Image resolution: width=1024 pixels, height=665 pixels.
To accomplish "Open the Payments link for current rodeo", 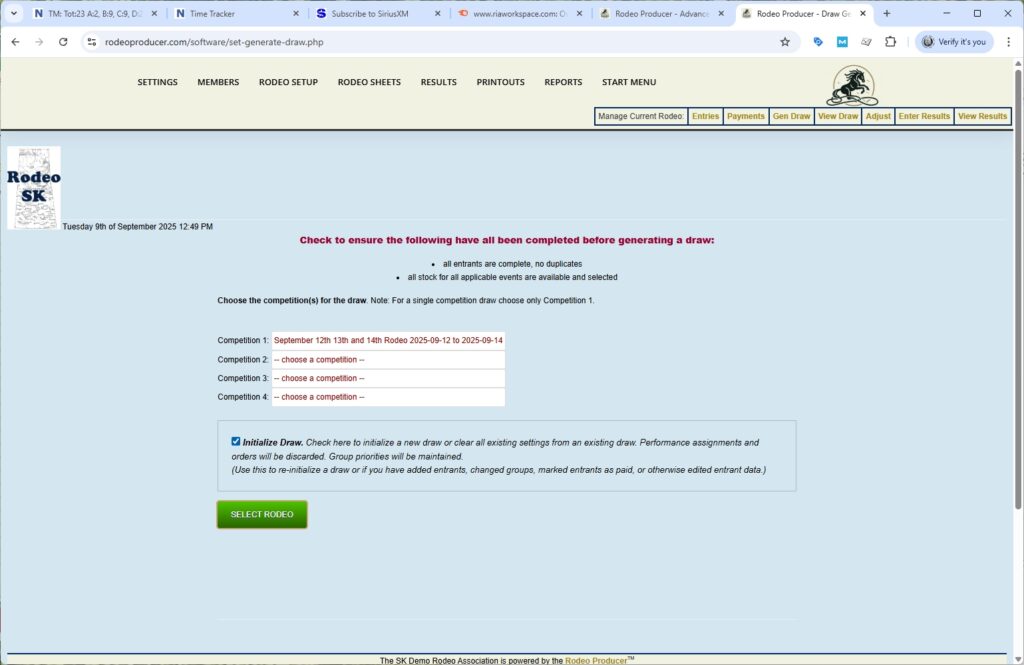I will coord(745,116).
